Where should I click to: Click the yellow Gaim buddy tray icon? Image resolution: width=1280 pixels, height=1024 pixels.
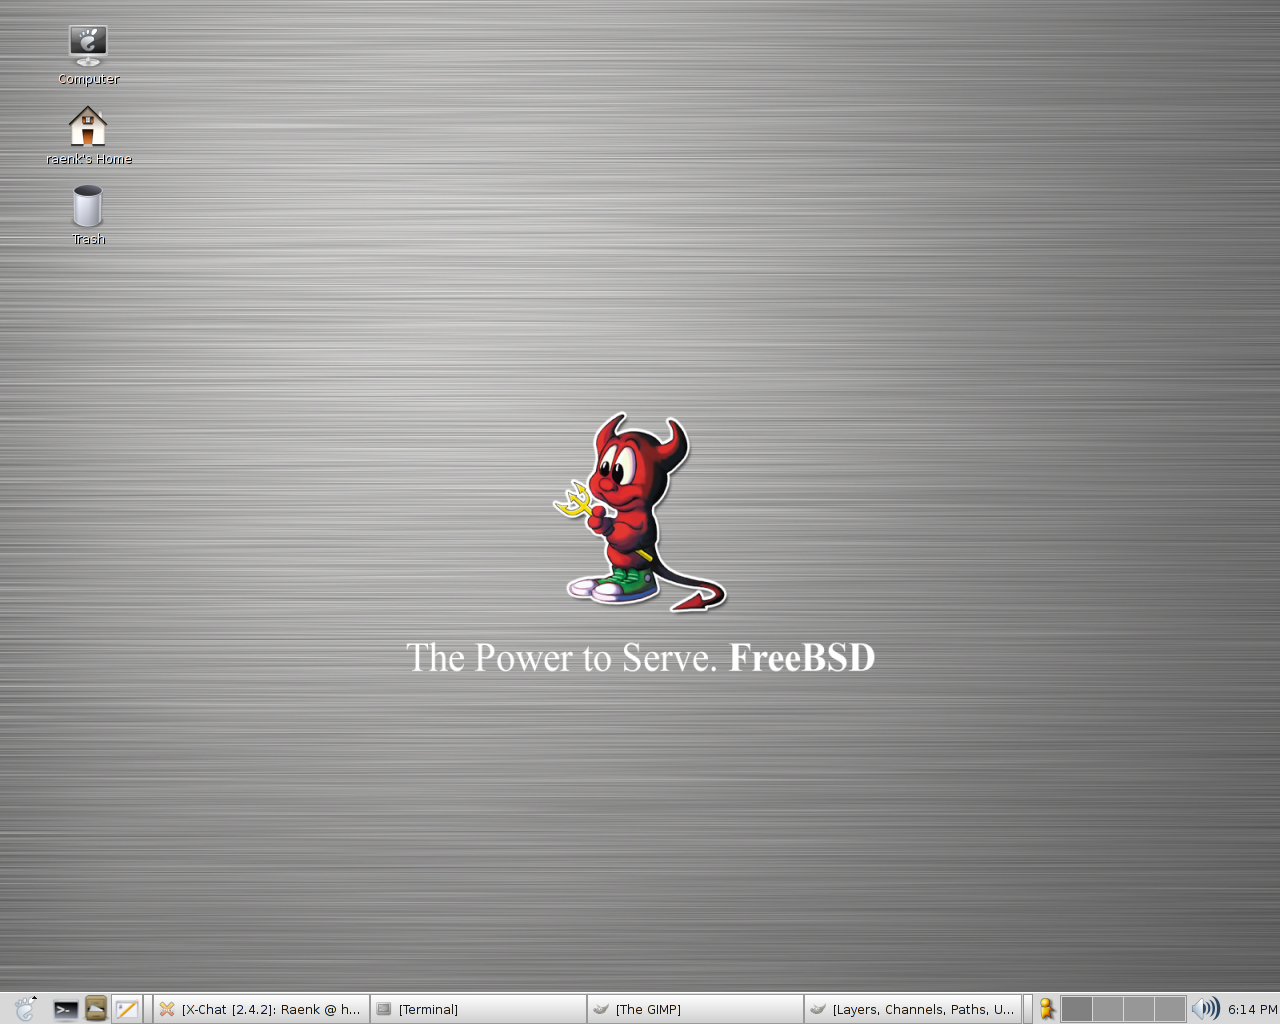click(x=1046, y=1009)
